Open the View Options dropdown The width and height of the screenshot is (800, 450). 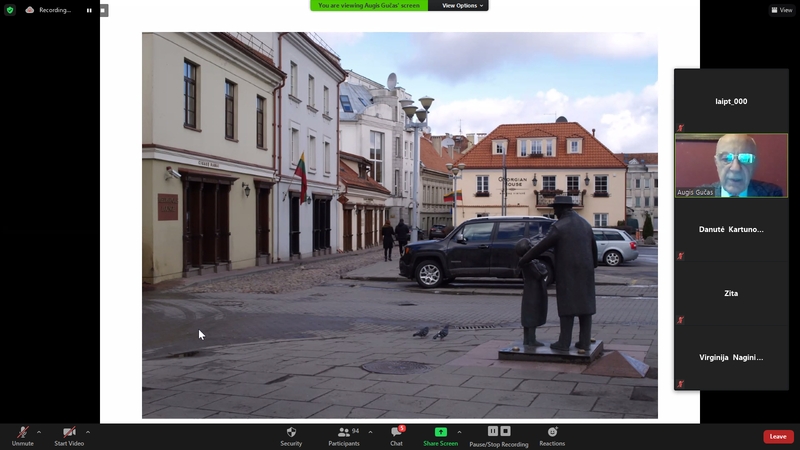point(462,5)
